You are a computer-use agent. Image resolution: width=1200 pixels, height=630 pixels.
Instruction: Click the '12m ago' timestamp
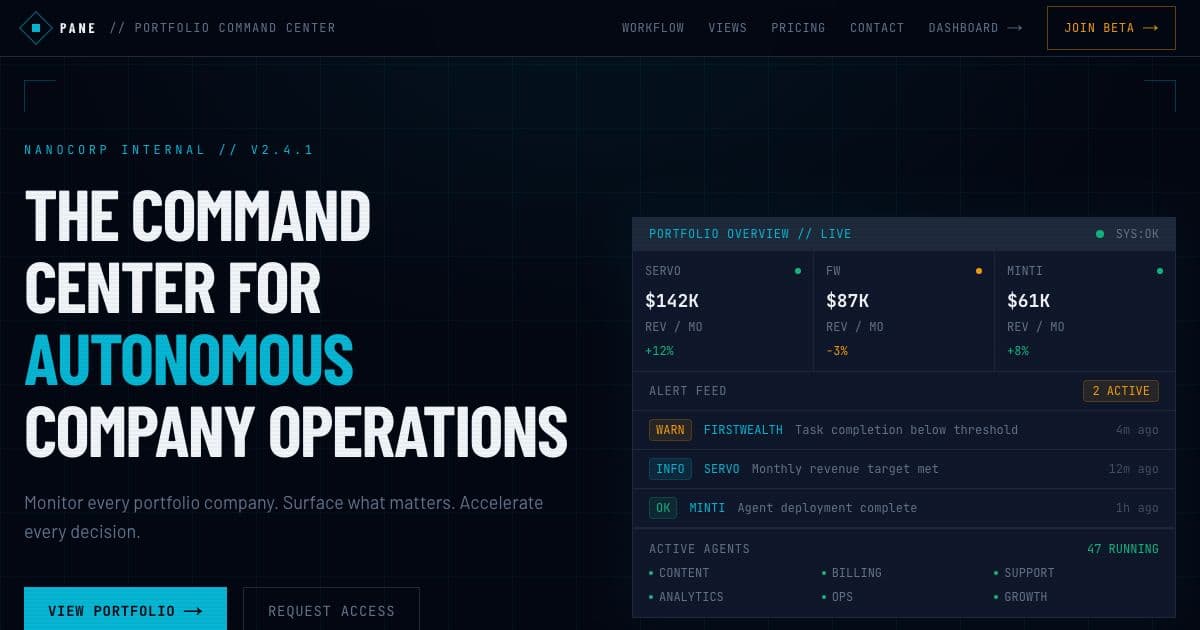pos(1134,469)
